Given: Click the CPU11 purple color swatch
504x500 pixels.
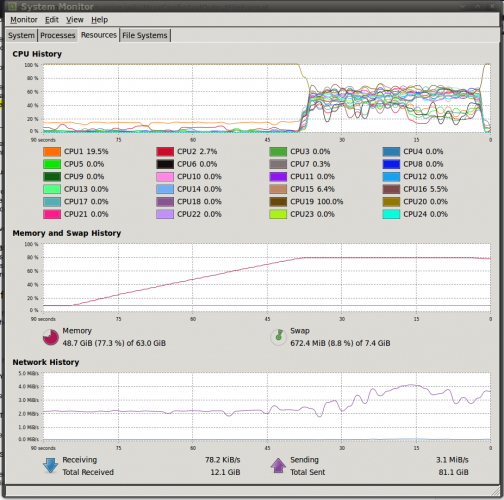Looking at the screenshot, I should [x=278, y=177].
